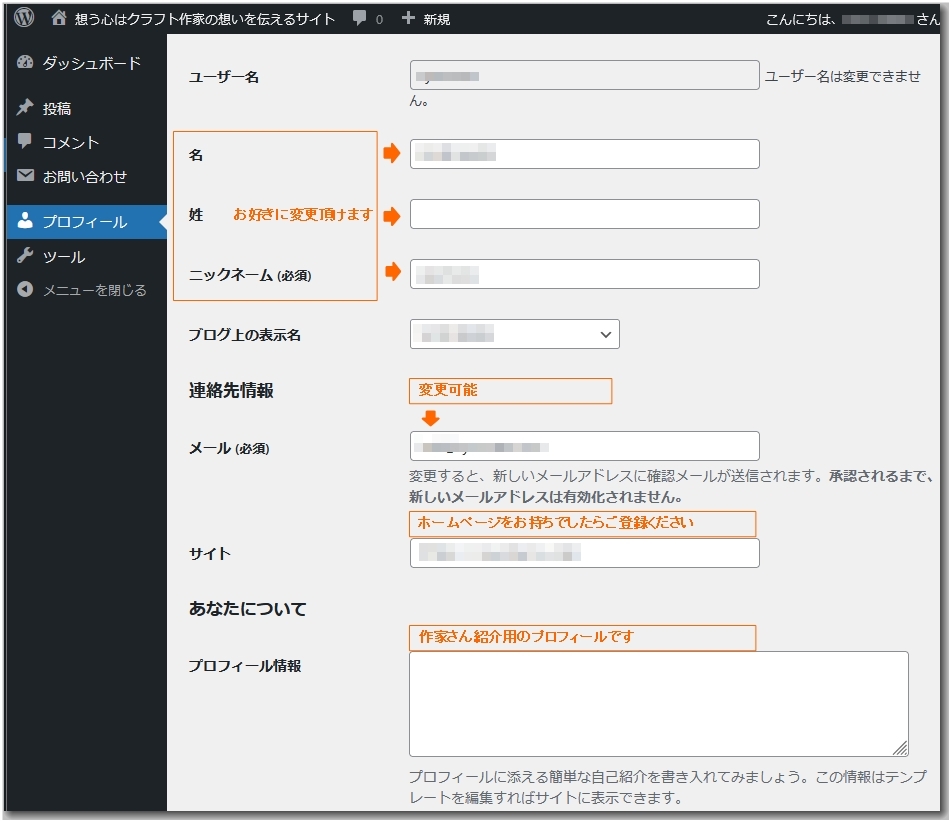The image size is (951, 822).
Task: Click the お問い合わせ envelope icon
Action: (x=26, y=176)
